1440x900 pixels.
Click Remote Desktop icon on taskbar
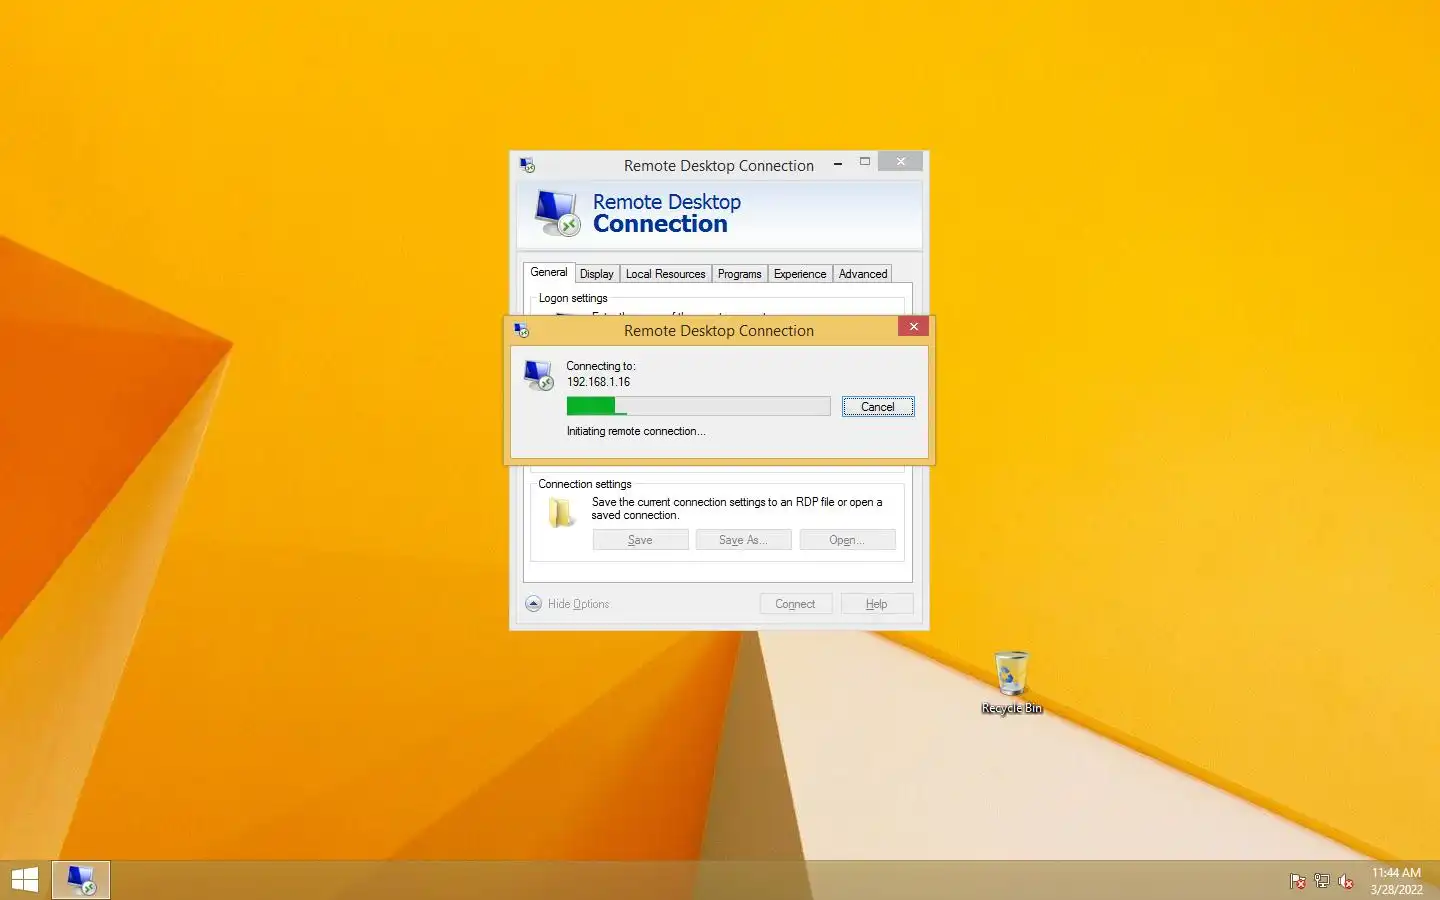click(81, 880)
